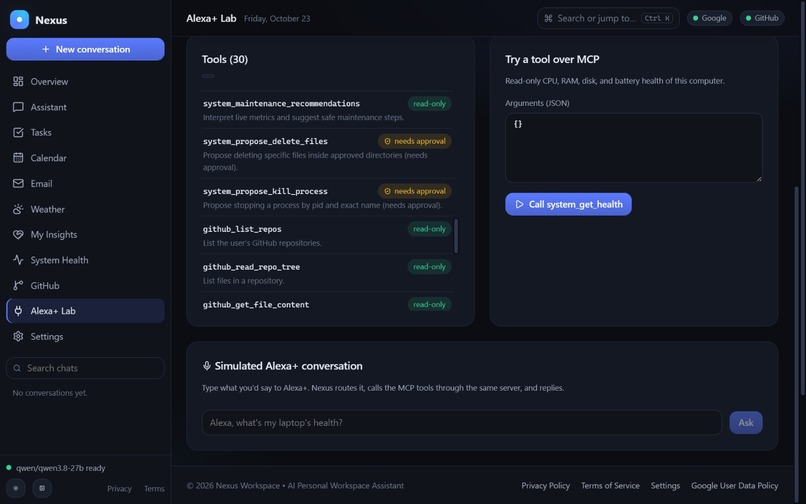Open Weather via its cloud-sun icon
Image resolution: width=806 pixels, height=504 pixels.
click(x=18, y=209)
